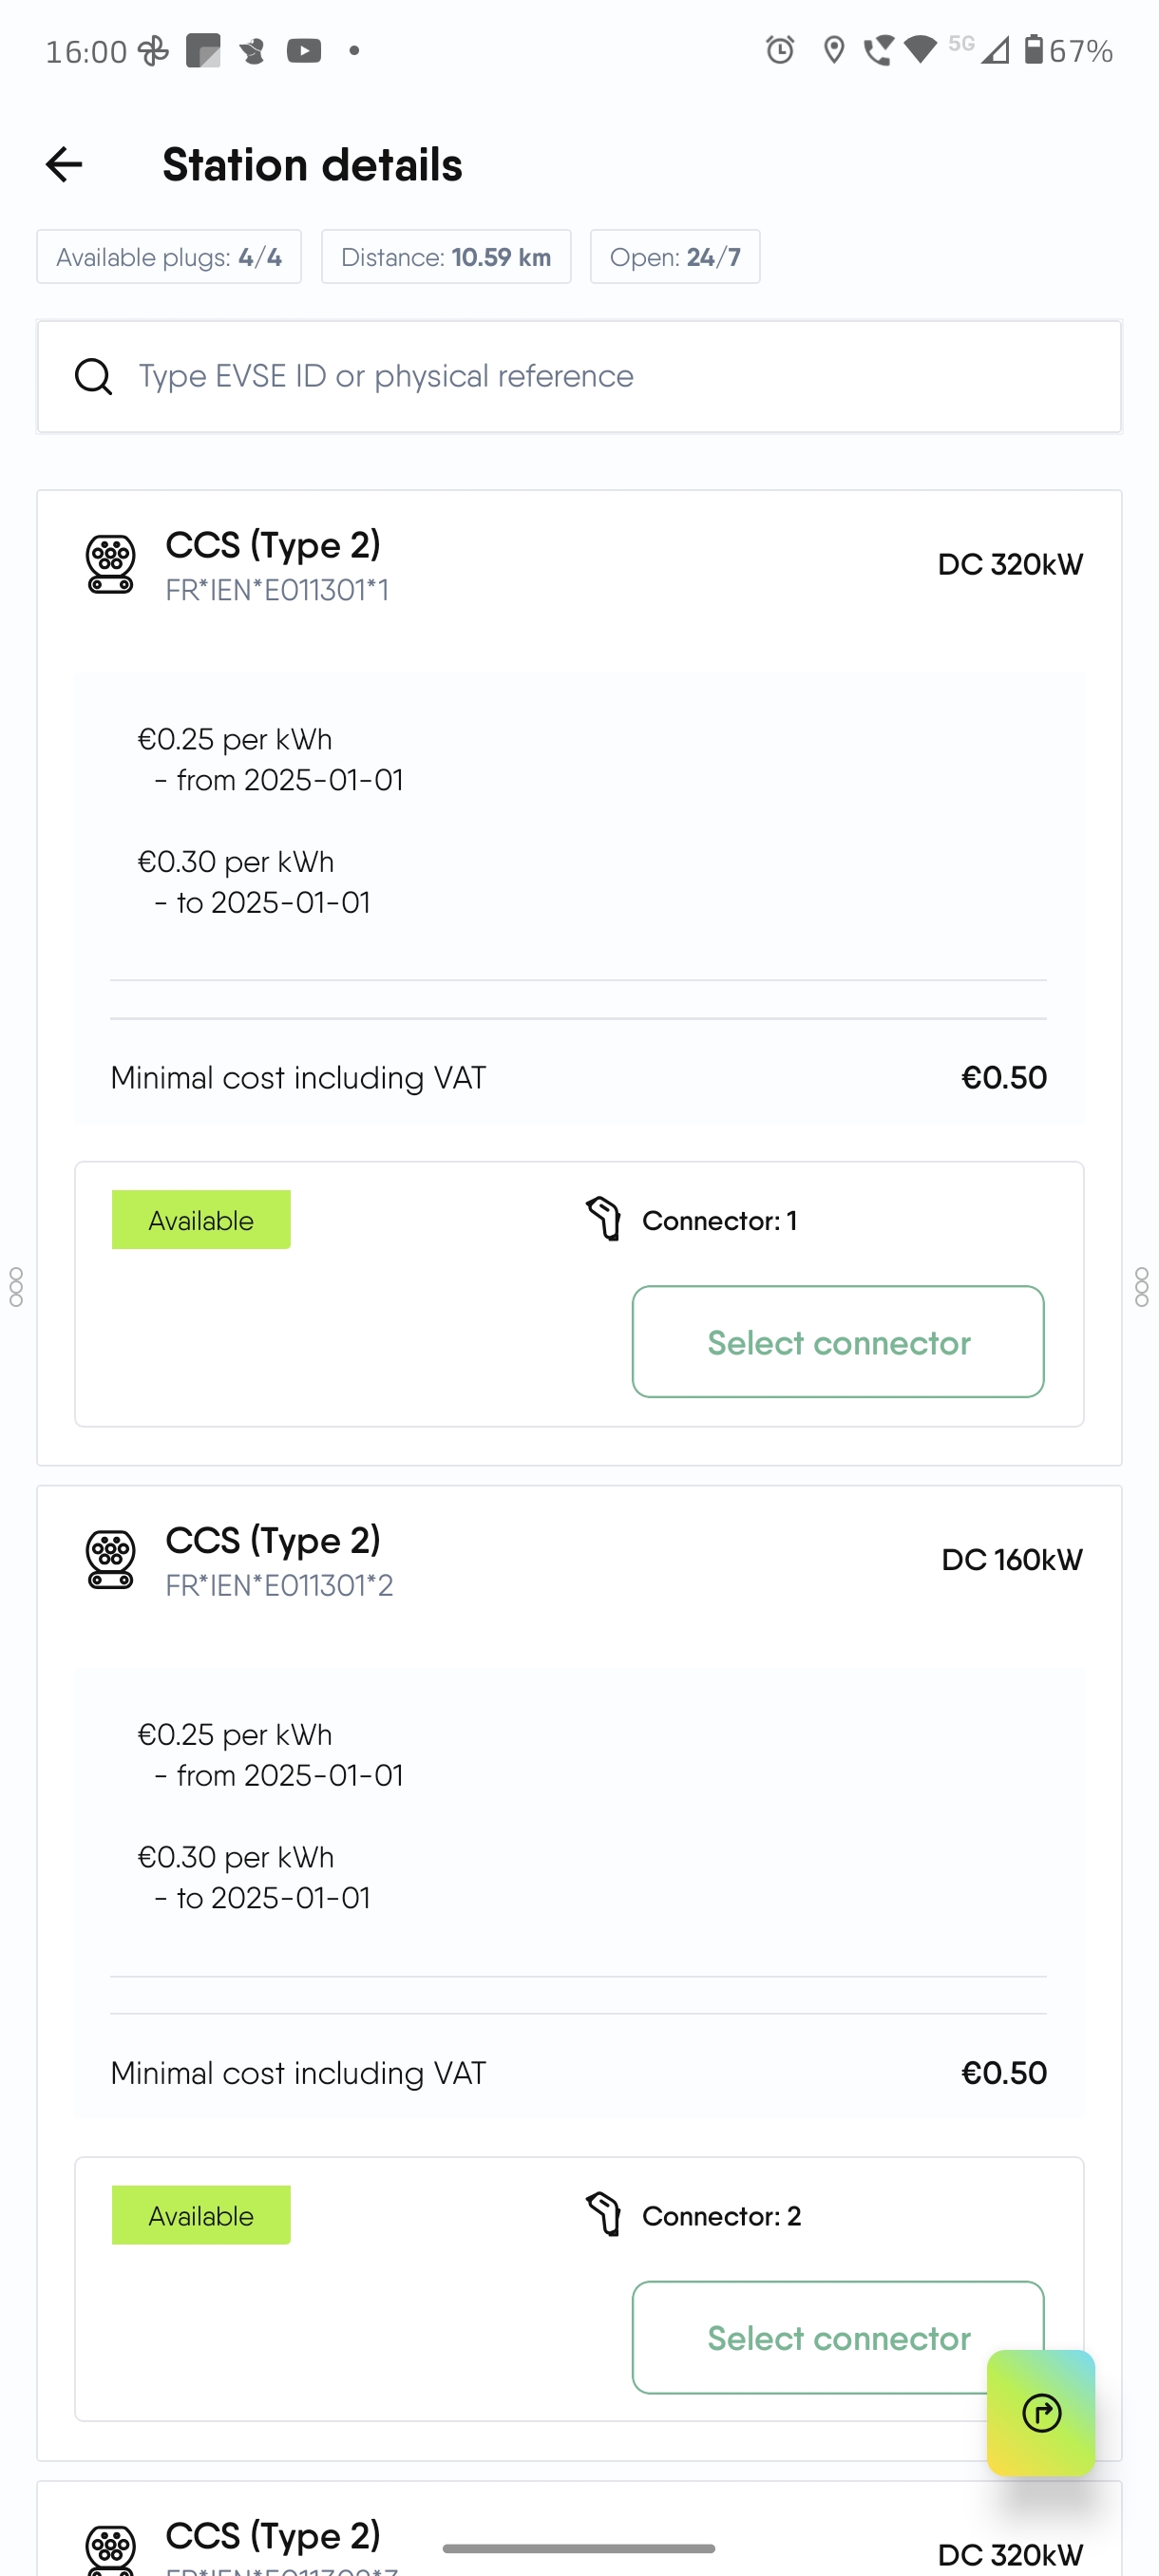Tap the CCS plug icon for FR*IEN*E011301*1
This screenshot has height=2576, width=1159.
pos(111,564)
